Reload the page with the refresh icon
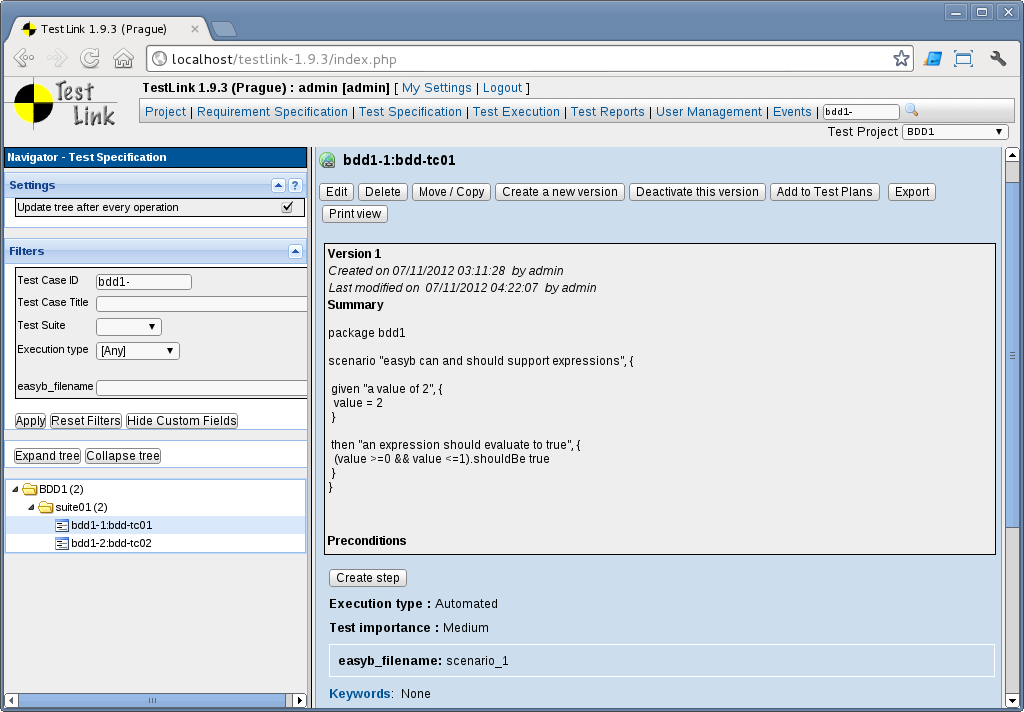Viewport: 1024px width, 712px height. [x=90, y=58]
